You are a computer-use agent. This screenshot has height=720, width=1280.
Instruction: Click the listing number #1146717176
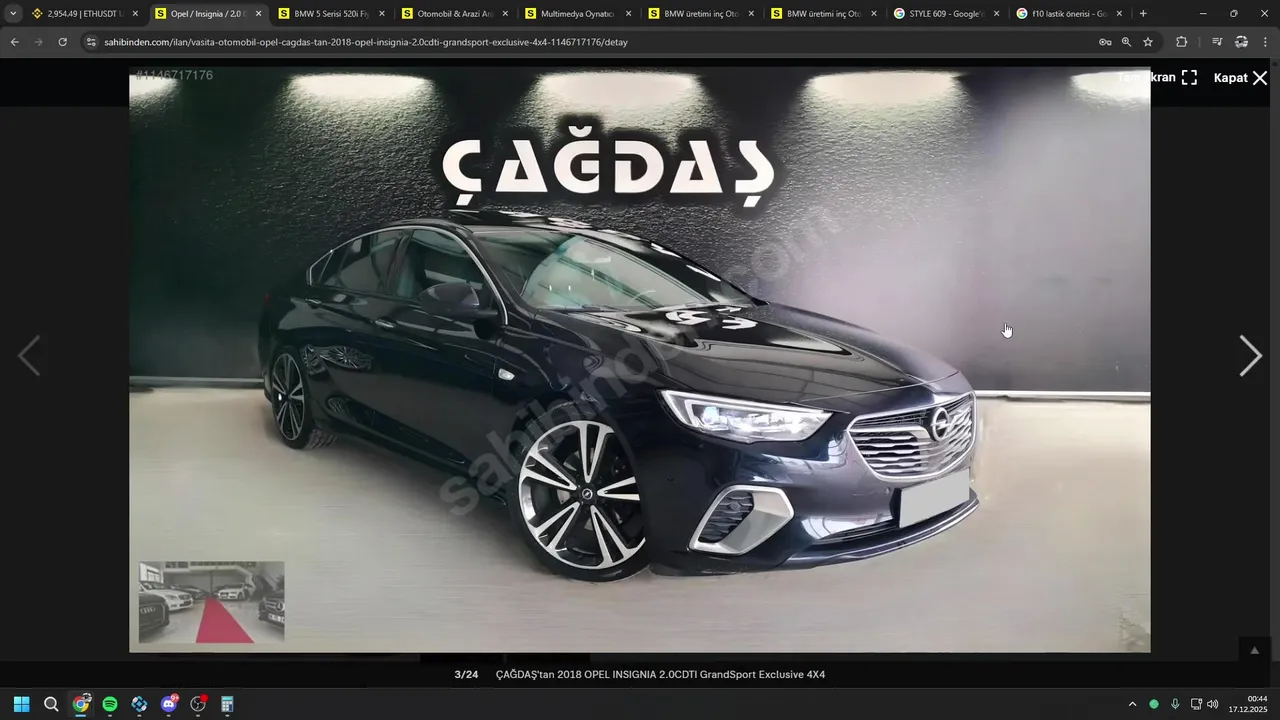pos(174,75)
